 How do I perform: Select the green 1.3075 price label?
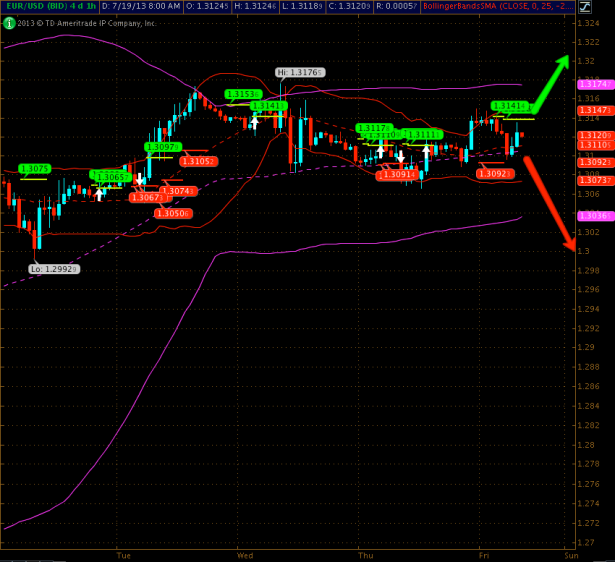(x=34, y=168)
